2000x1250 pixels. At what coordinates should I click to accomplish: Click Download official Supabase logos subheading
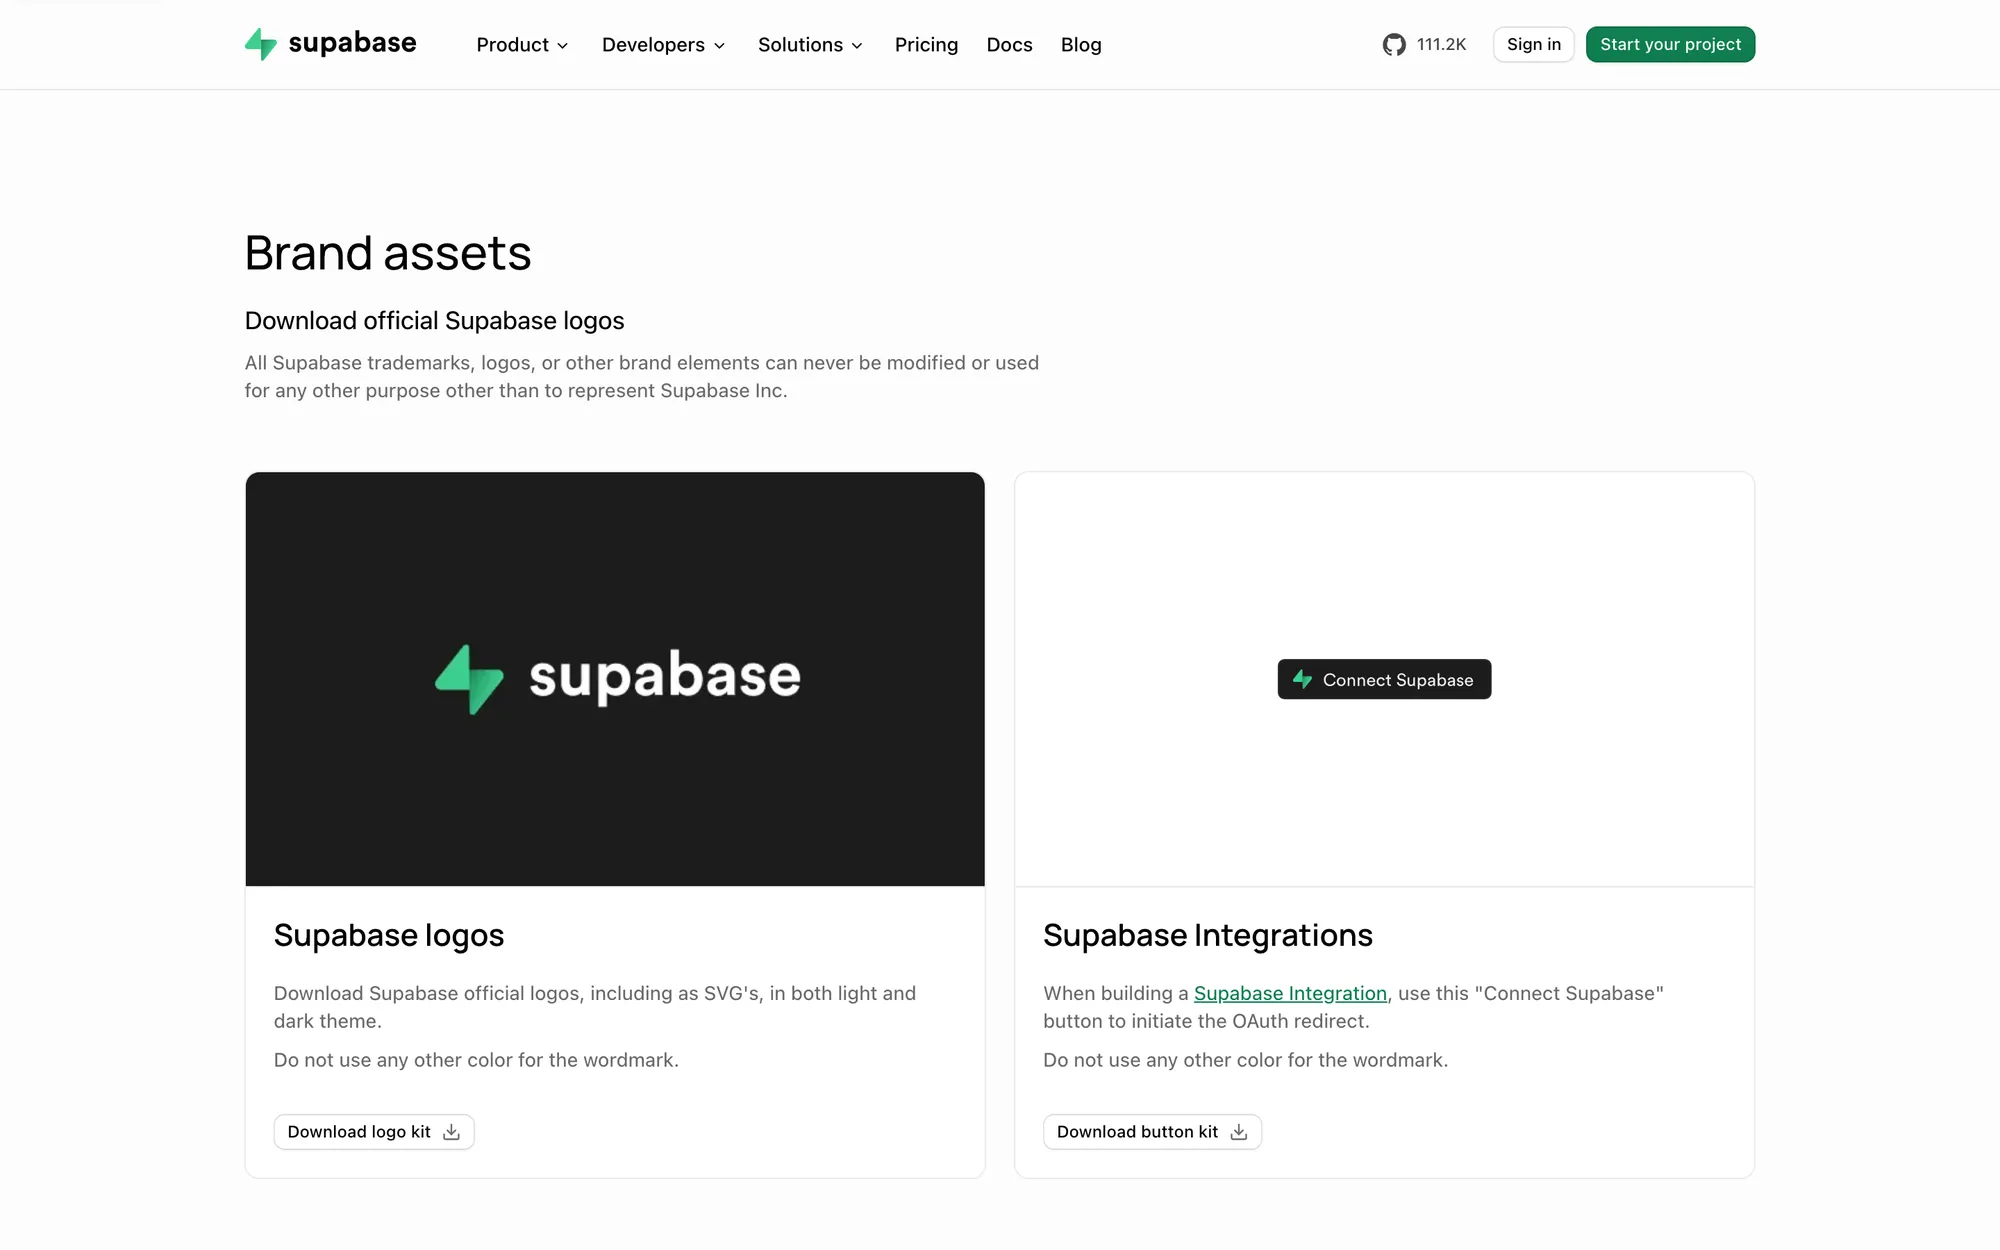coord(435,321)
